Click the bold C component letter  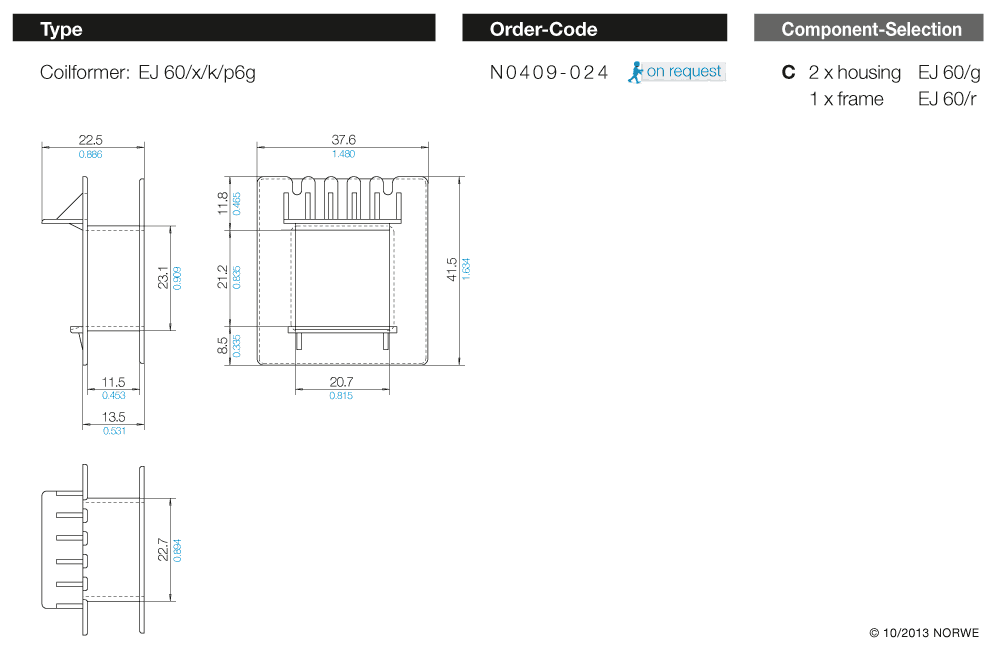coord(788,73)
